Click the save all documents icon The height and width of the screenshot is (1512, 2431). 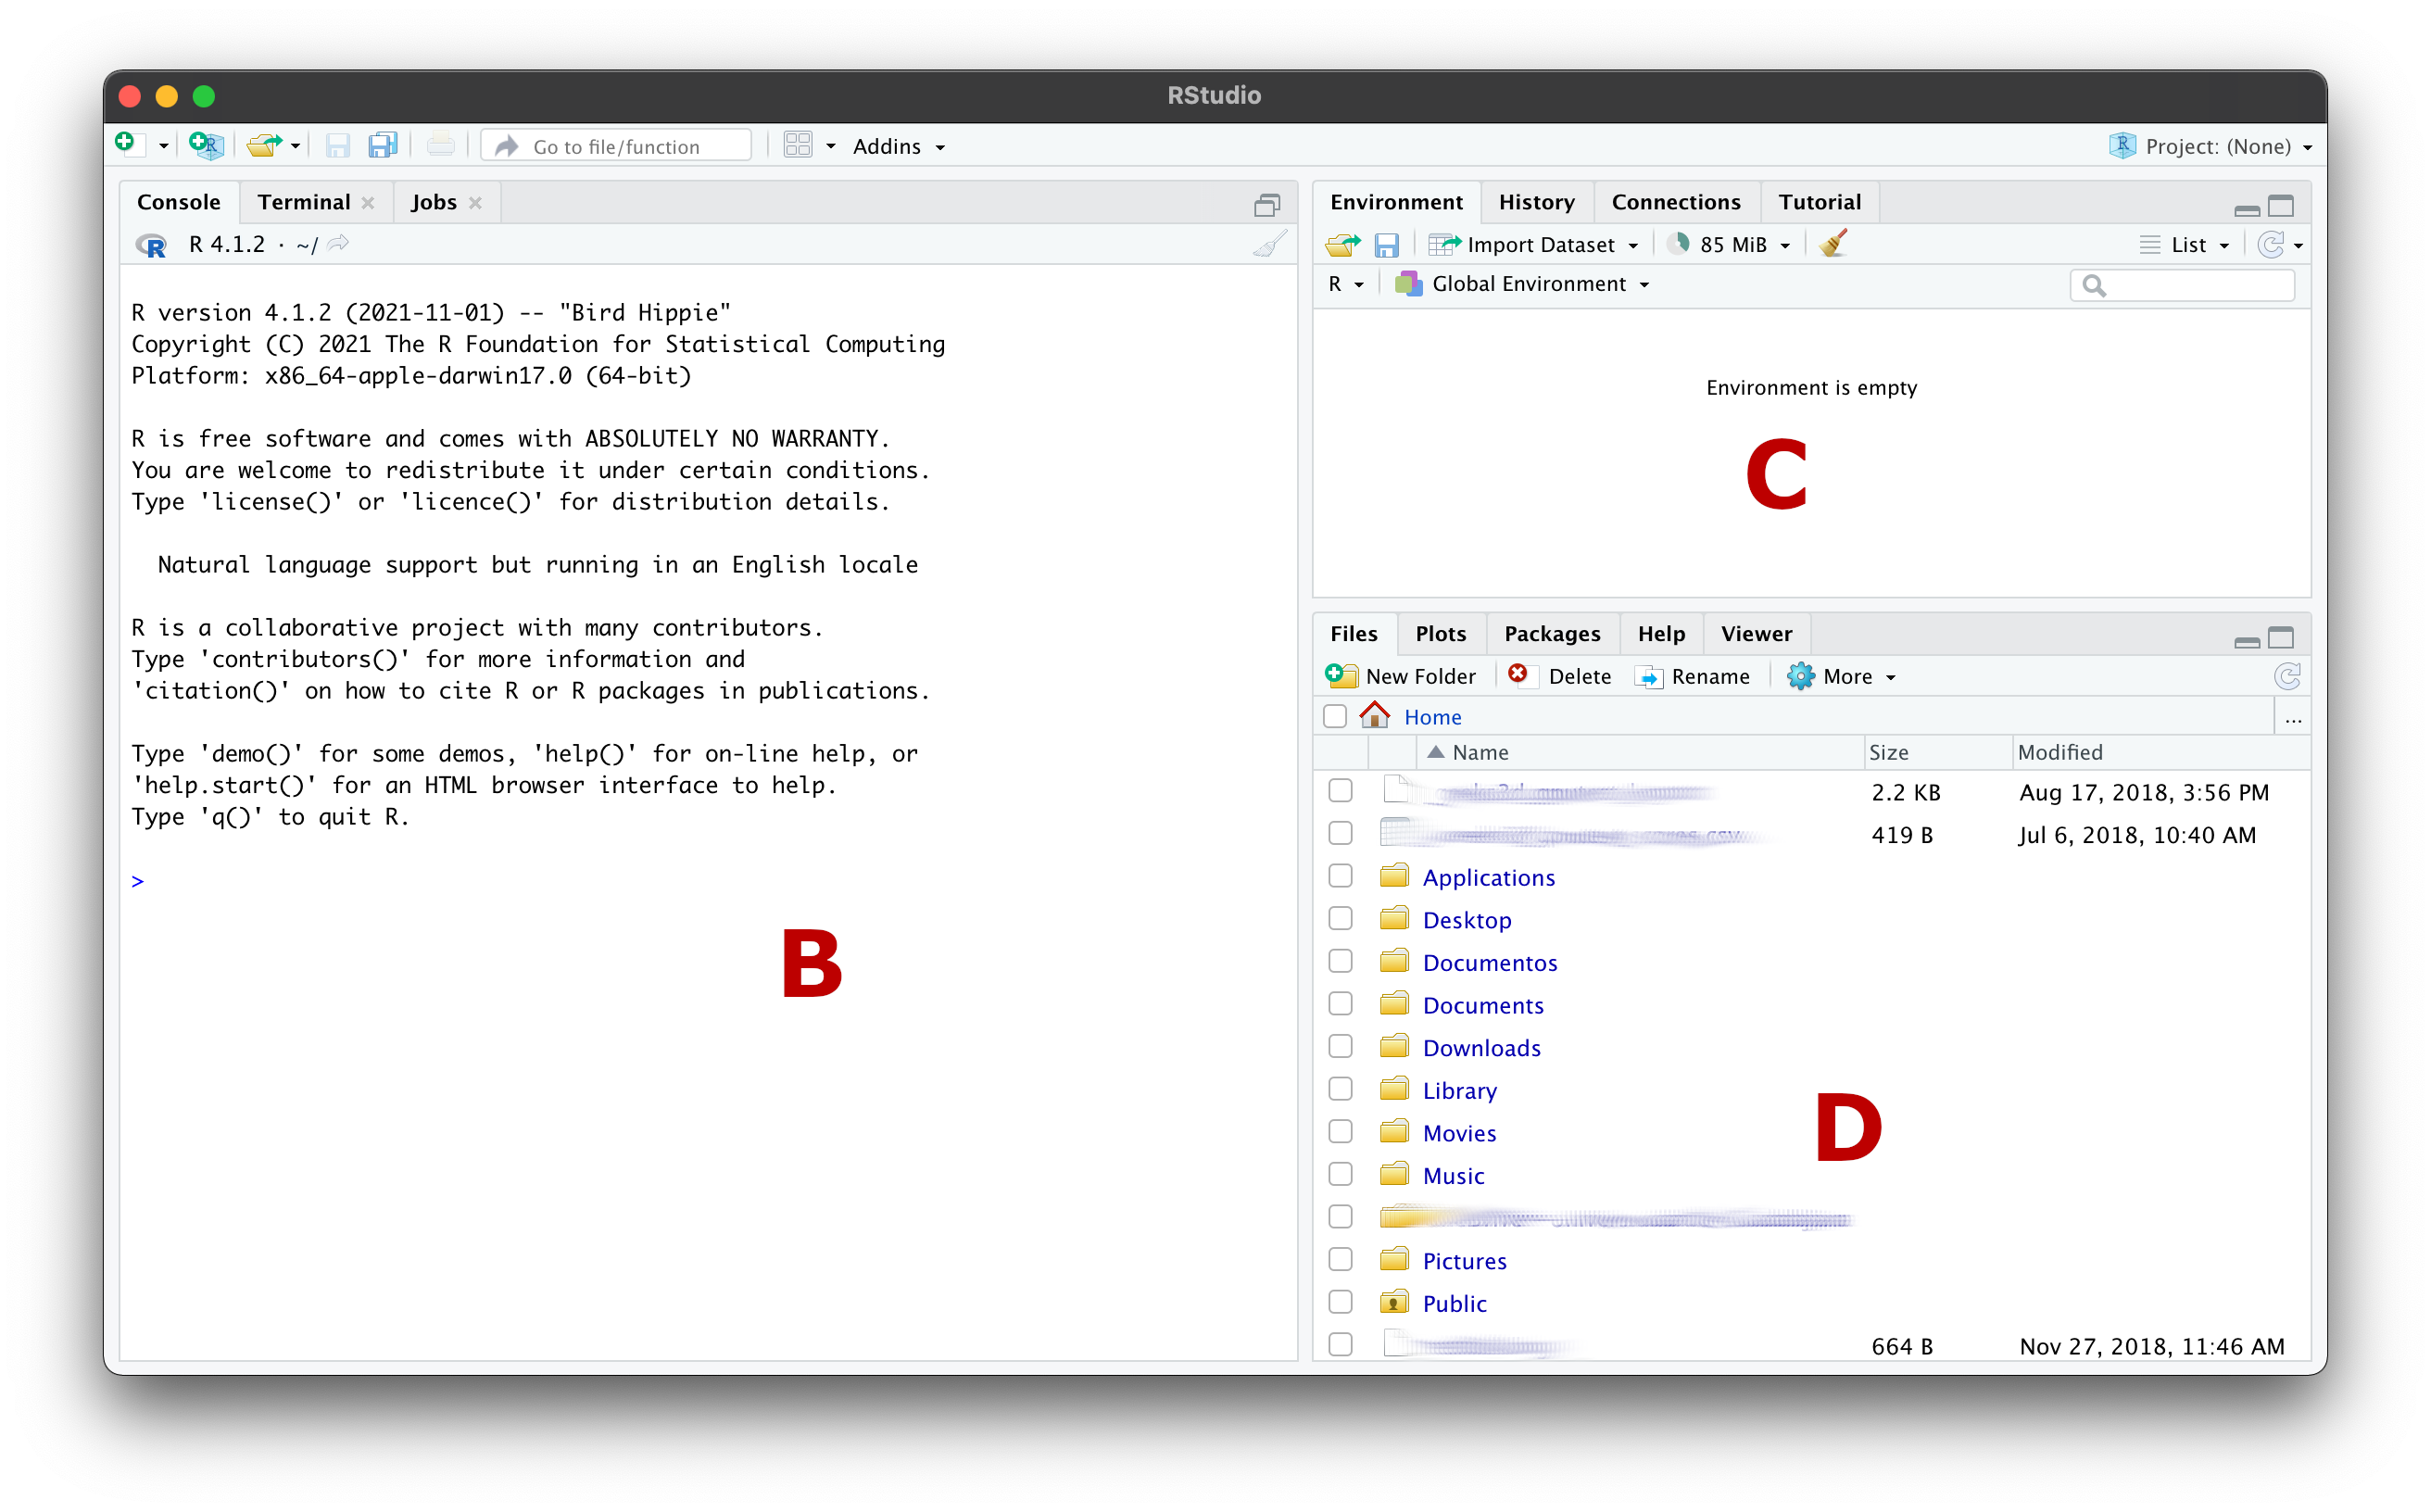tap(383, 146)
